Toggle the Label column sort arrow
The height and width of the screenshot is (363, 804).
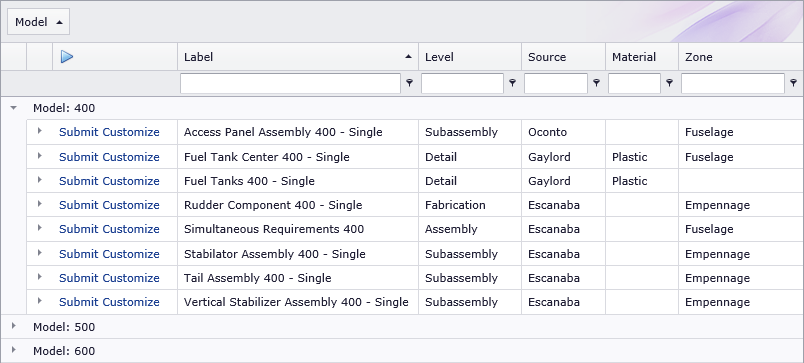pyautogui.click(x=408, y=57)
